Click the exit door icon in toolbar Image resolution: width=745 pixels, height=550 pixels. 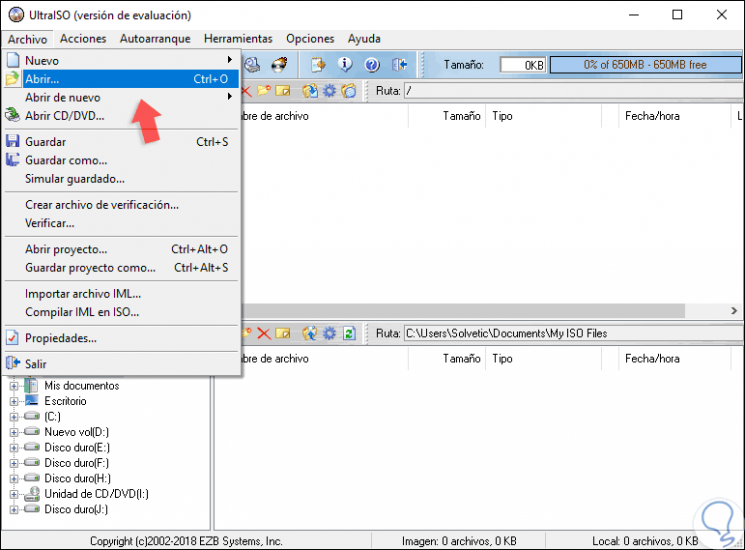399,65
